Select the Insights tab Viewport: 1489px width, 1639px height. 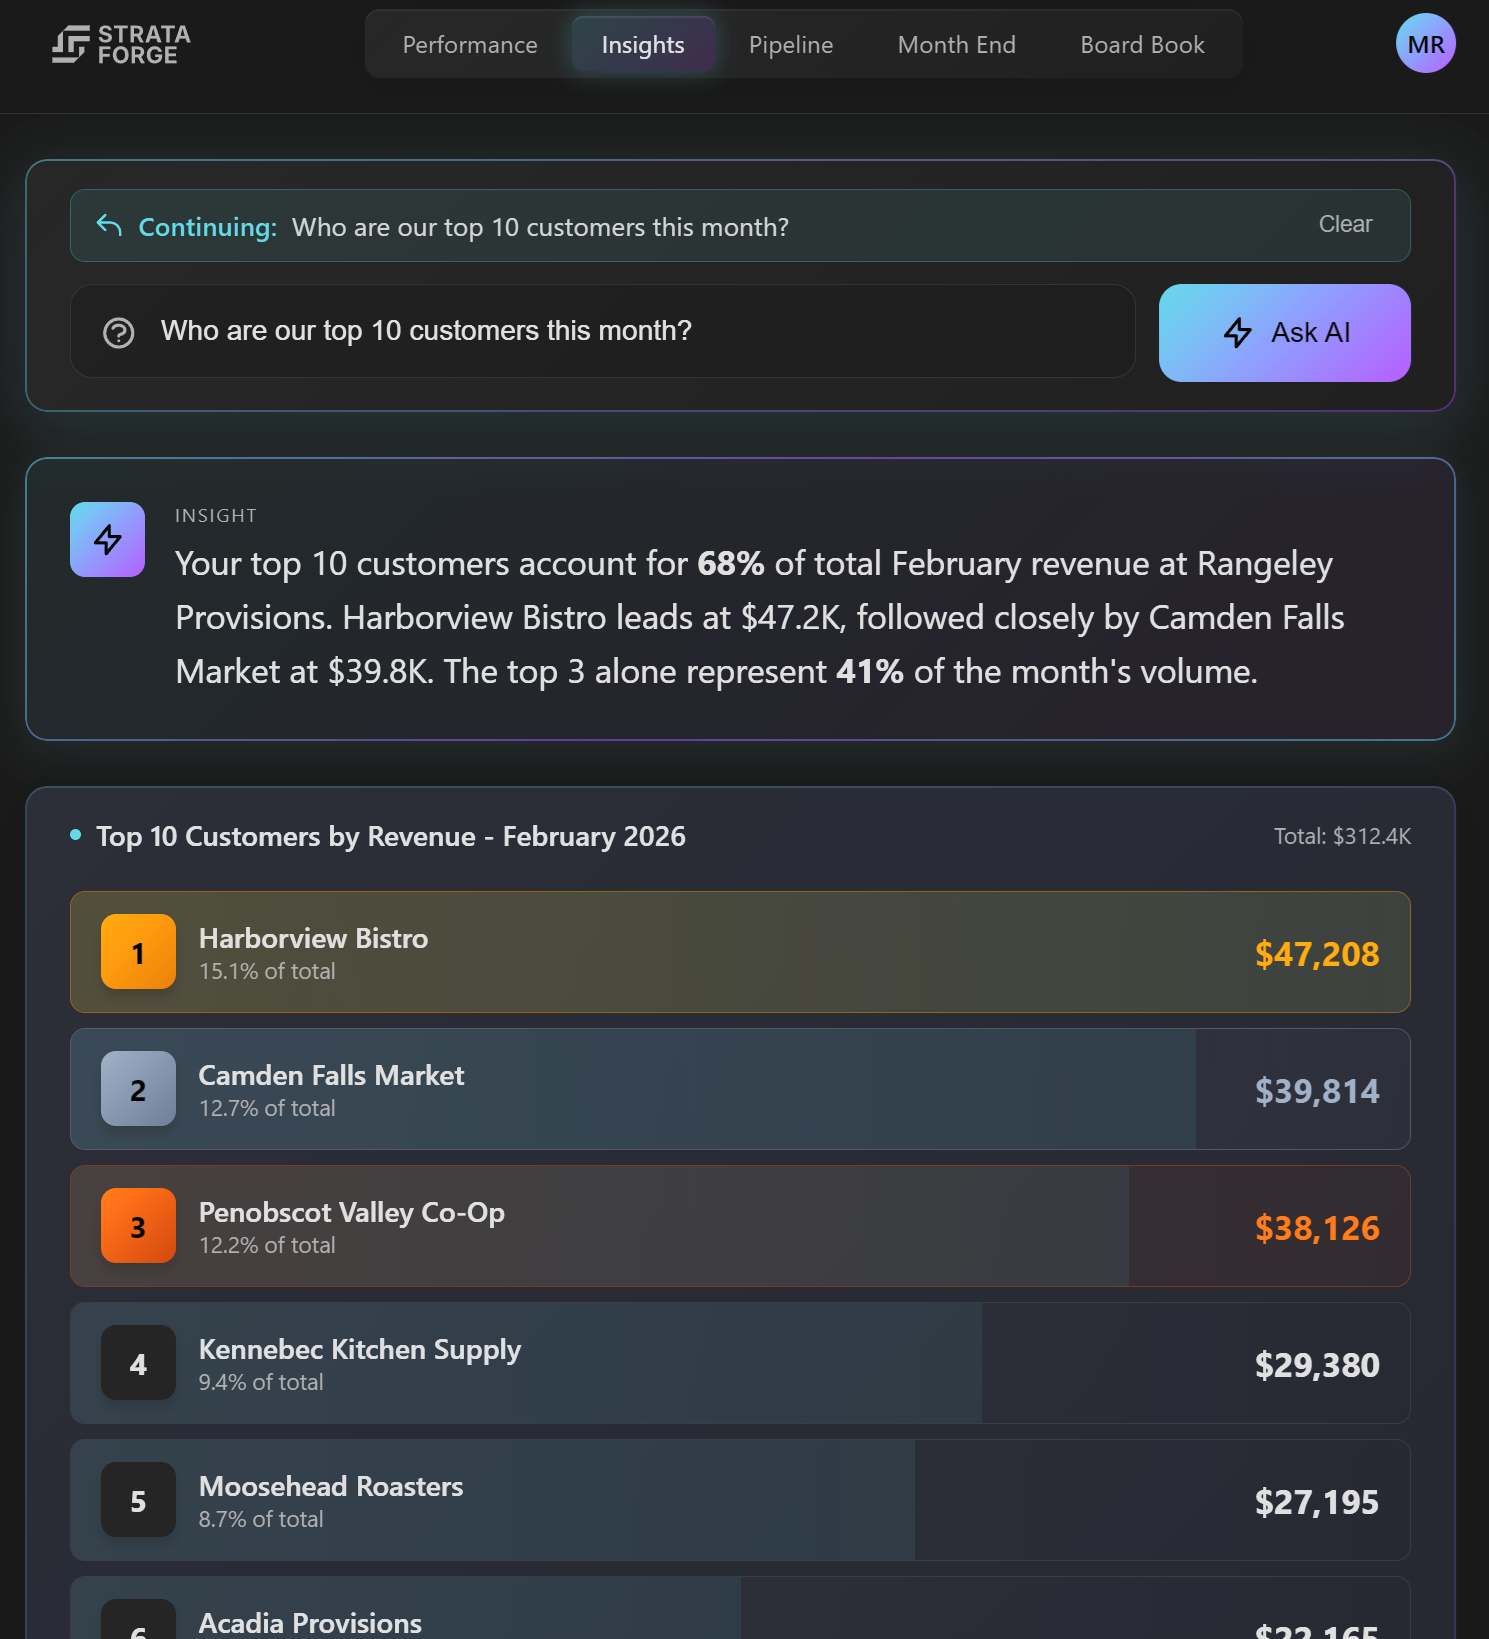643,45
